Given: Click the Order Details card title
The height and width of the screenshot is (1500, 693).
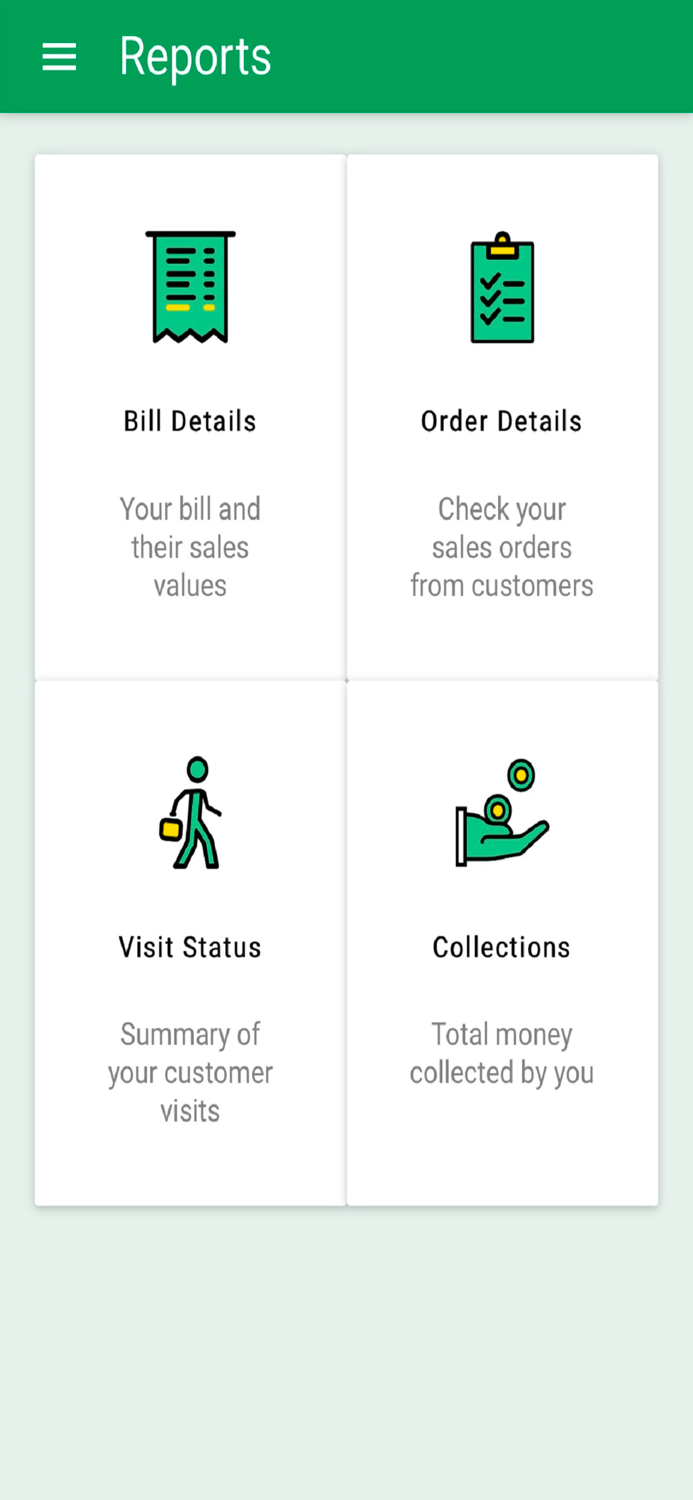Looking at the screenshot, I should tap(502, 420).
